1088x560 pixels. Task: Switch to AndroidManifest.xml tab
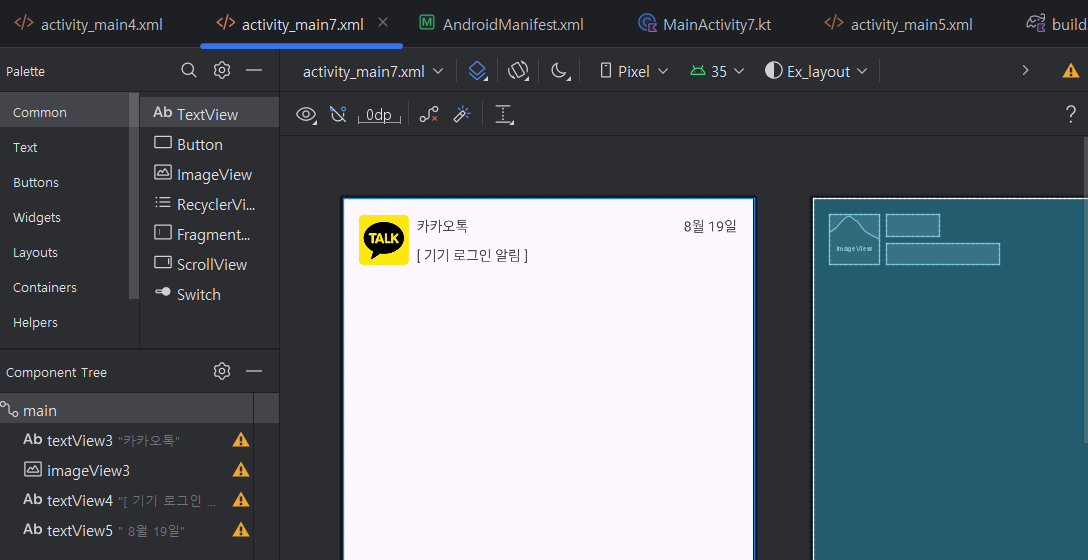click(501, 24)
